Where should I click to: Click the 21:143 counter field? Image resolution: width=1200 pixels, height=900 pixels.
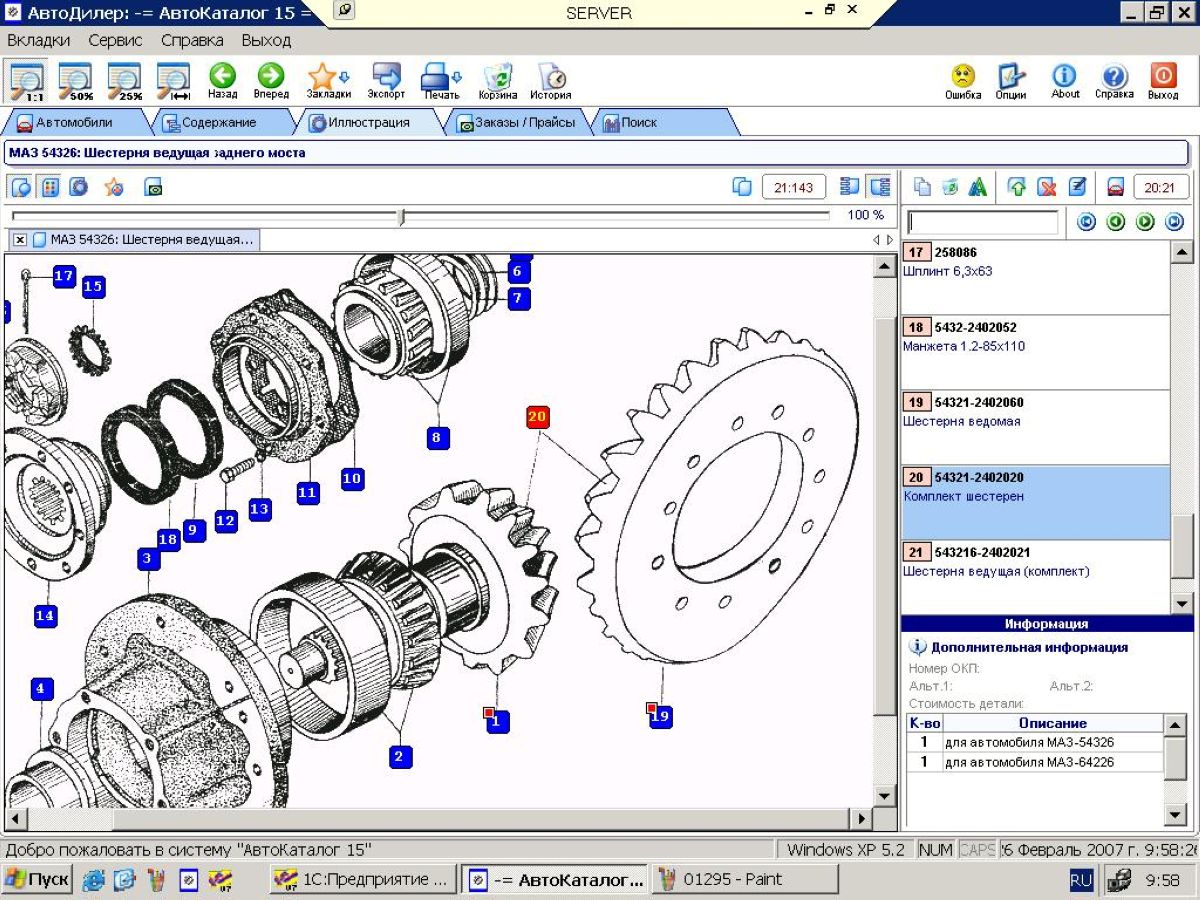(794, 187)
